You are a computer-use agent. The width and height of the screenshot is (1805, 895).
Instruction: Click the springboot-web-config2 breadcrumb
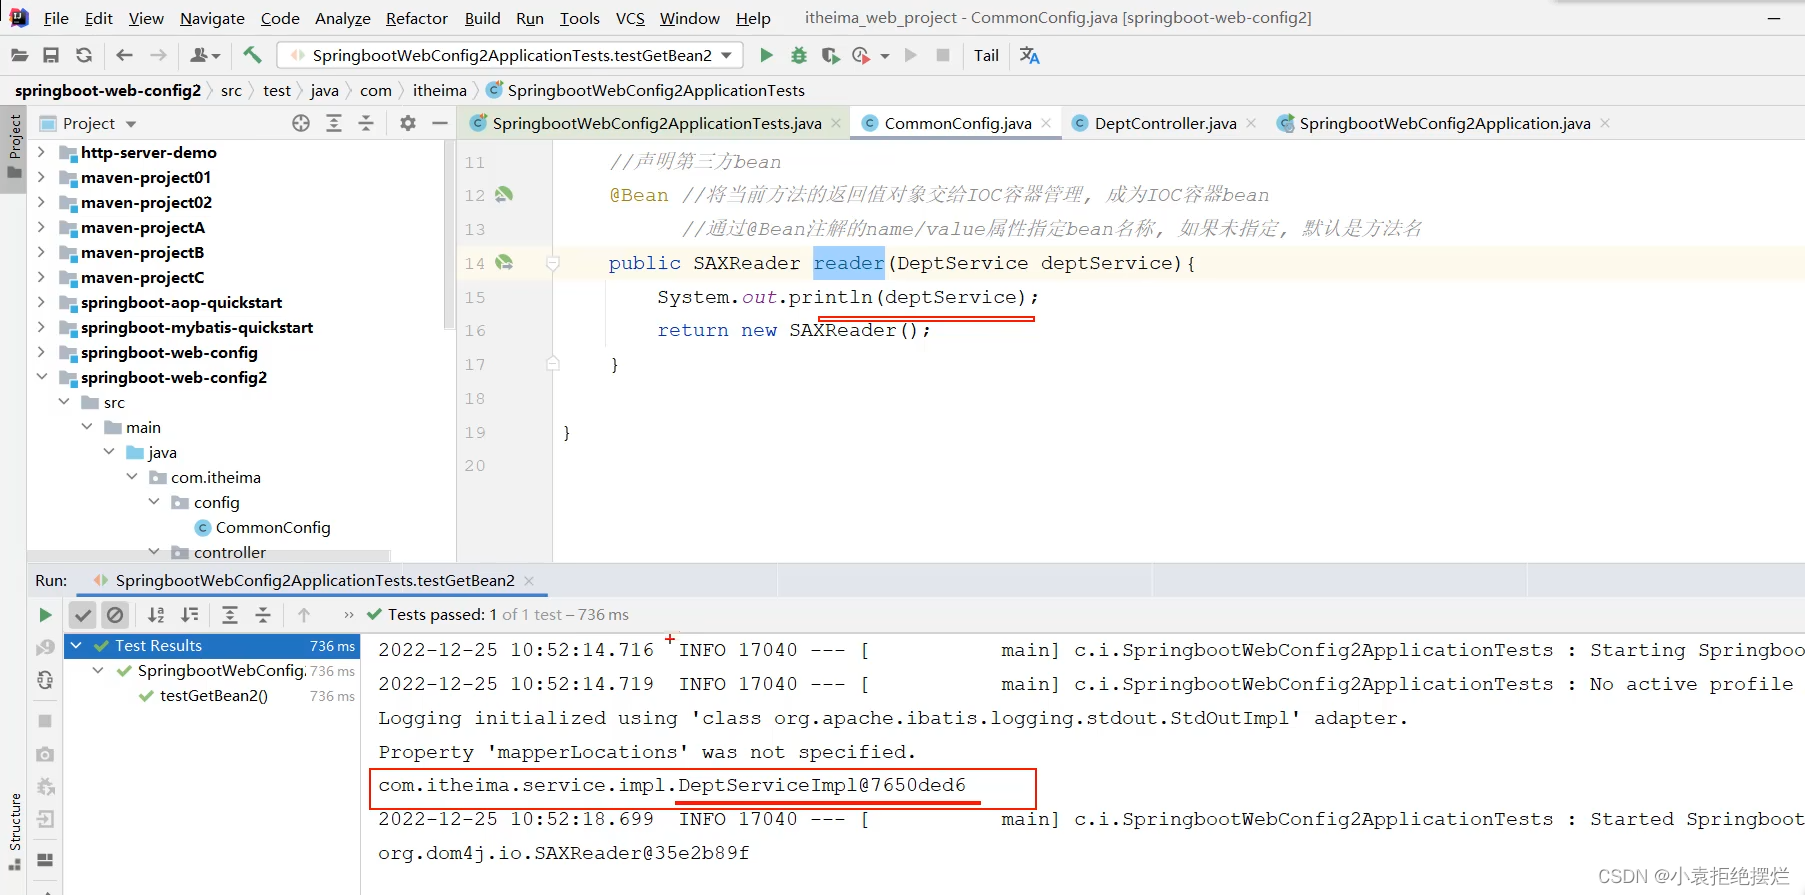[108, 91]
